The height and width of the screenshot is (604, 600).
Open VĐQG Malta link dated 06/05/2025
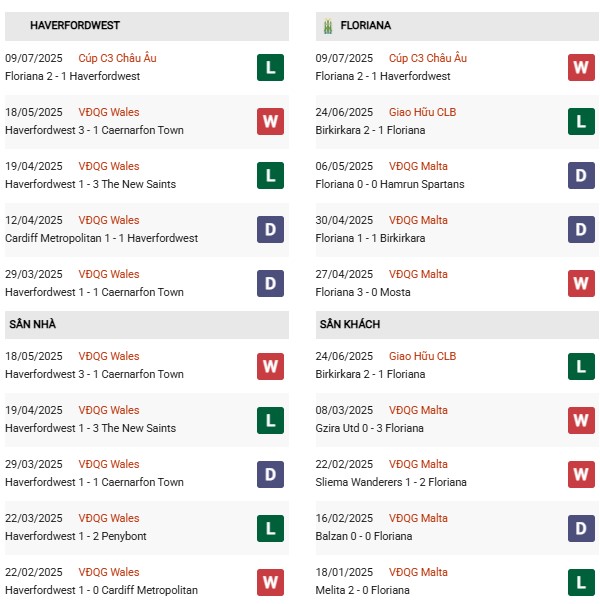coord(418,166)
